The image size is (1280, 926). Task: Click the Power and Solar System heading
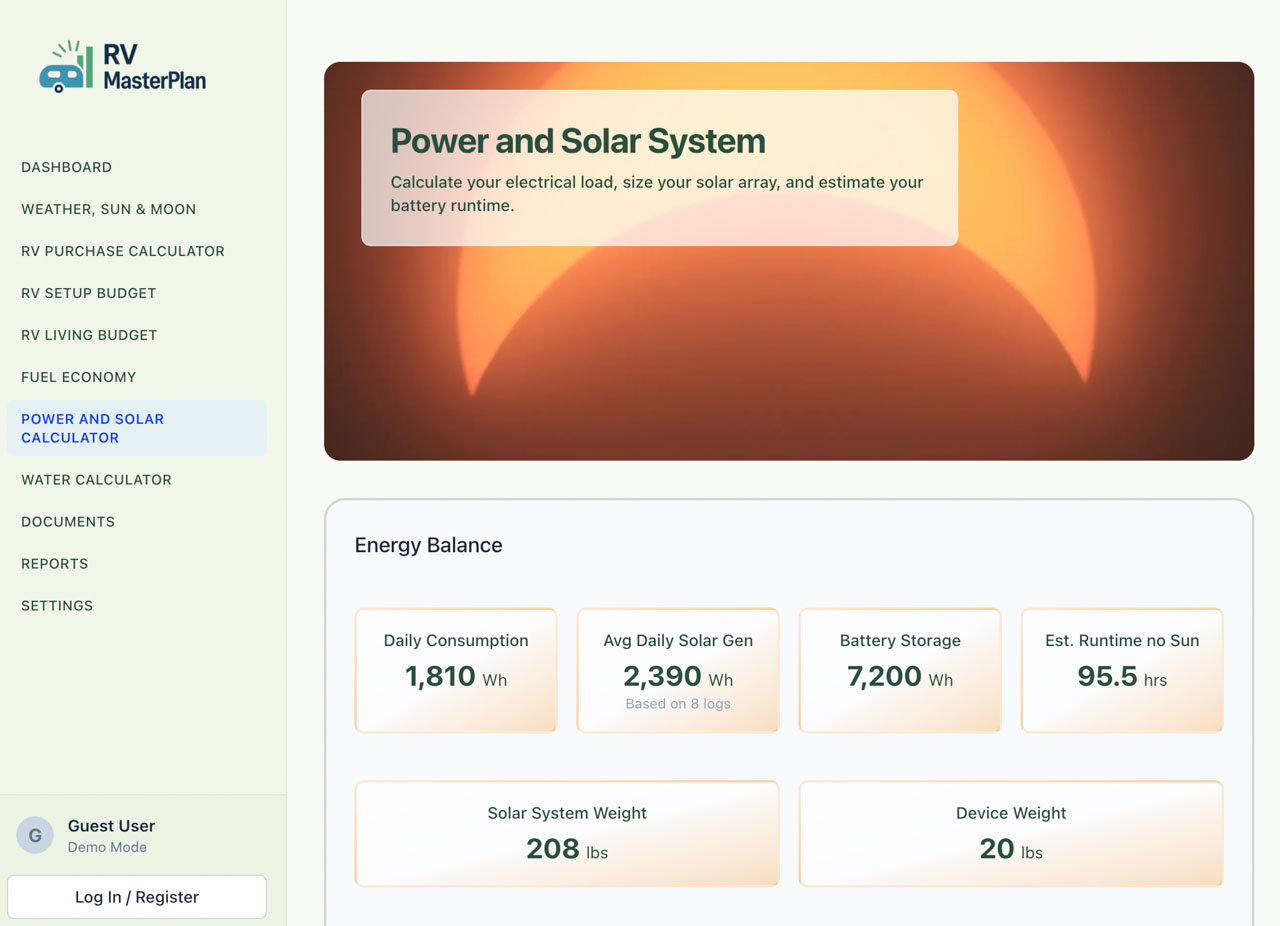[578, 141]
